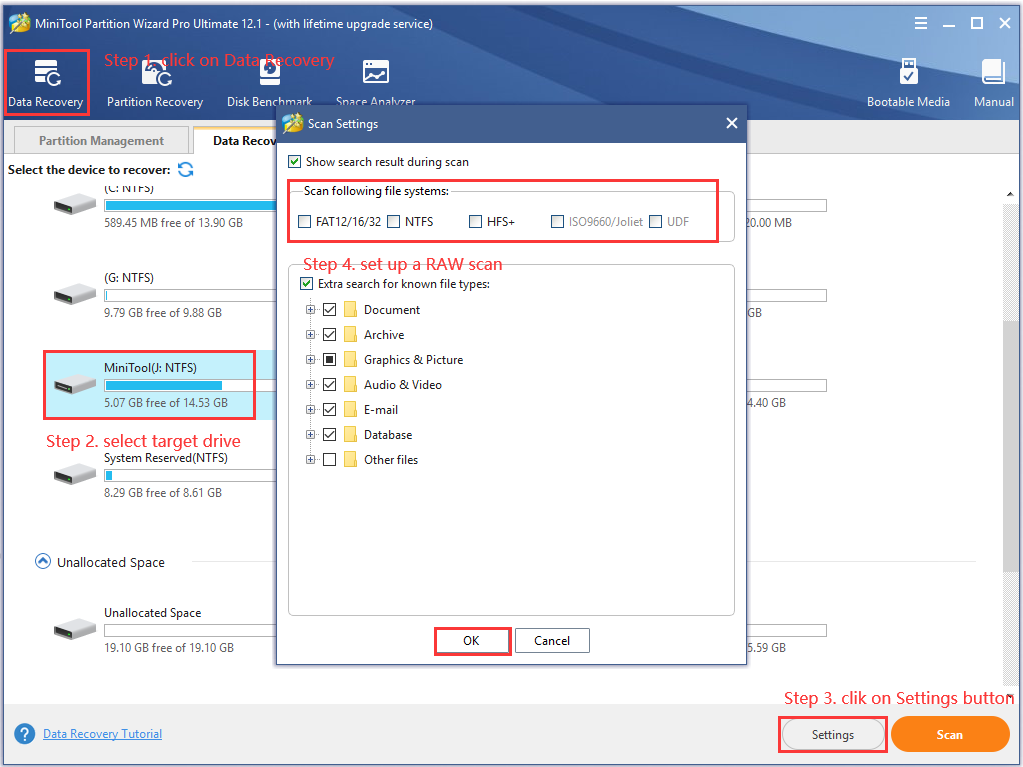Toggle the Graphics & Picture checkbox
Viewport: 1023px width, 767px height.
pyautogui.click(x=329, y=359)
